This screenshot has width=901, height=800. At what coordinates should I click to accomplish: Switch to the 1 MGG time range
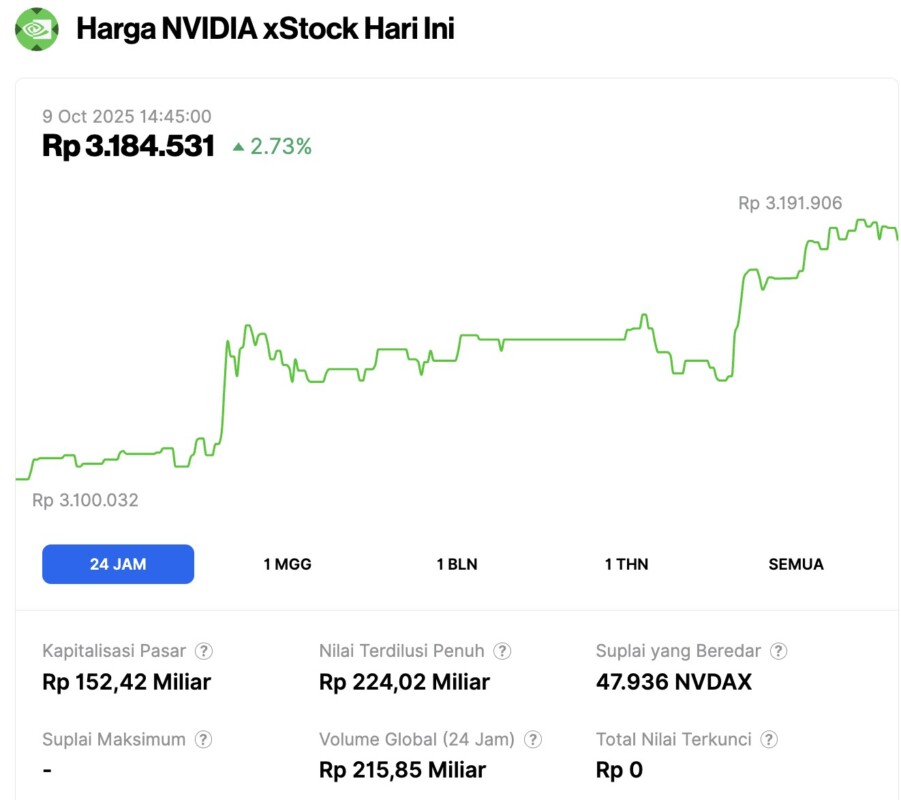[286, 564]
